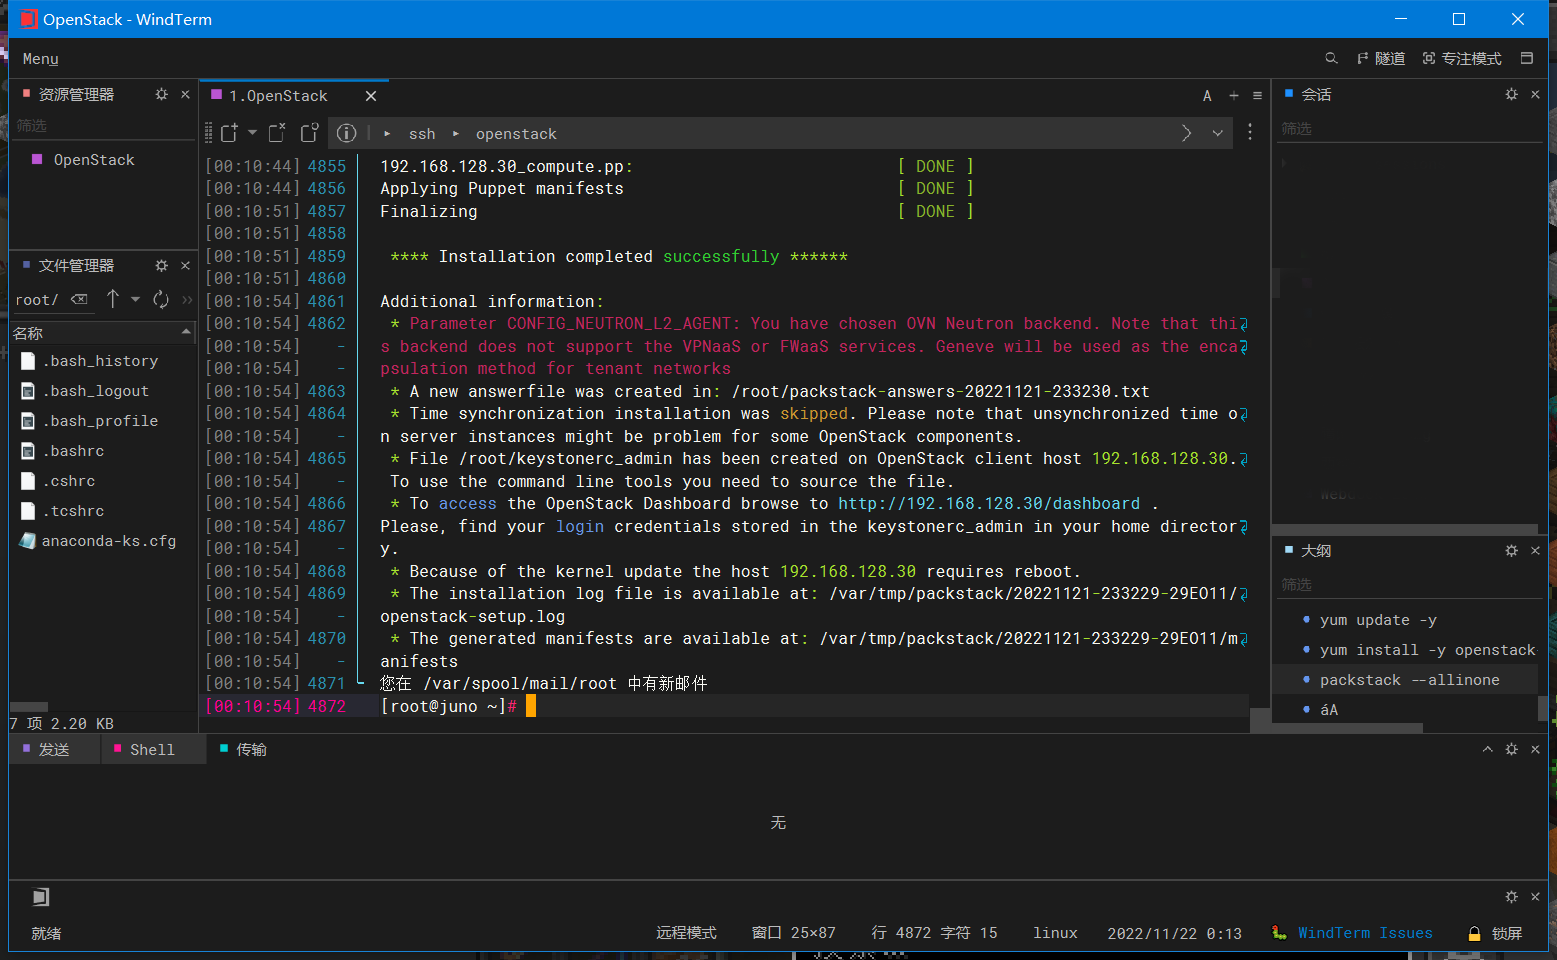Image resolution: width=1557 pixels, height=960 pixels.
Task: Add a new tab with plus icon
Action: (1234, 96)
